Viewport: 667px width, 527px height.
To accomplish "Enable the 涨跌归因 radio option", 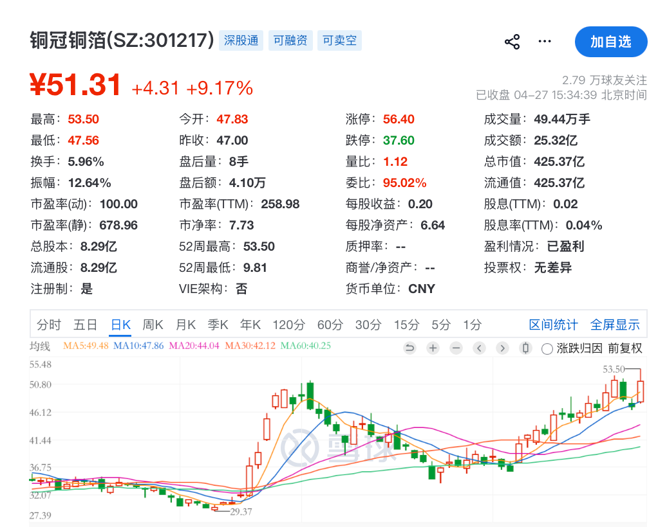I will [x=546, y=348].
